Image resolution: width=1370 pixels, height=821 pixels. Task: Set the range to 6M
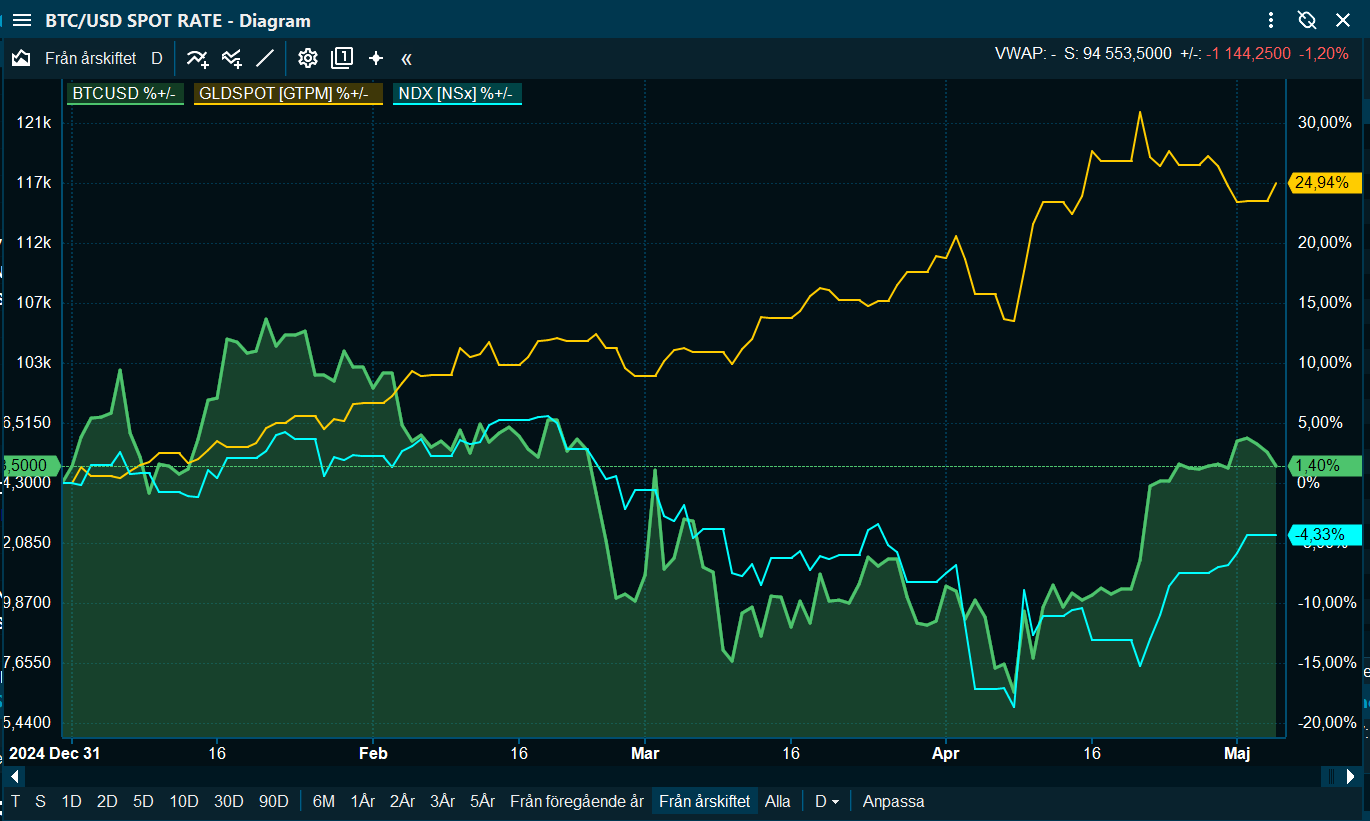click(x=324, y=801)
